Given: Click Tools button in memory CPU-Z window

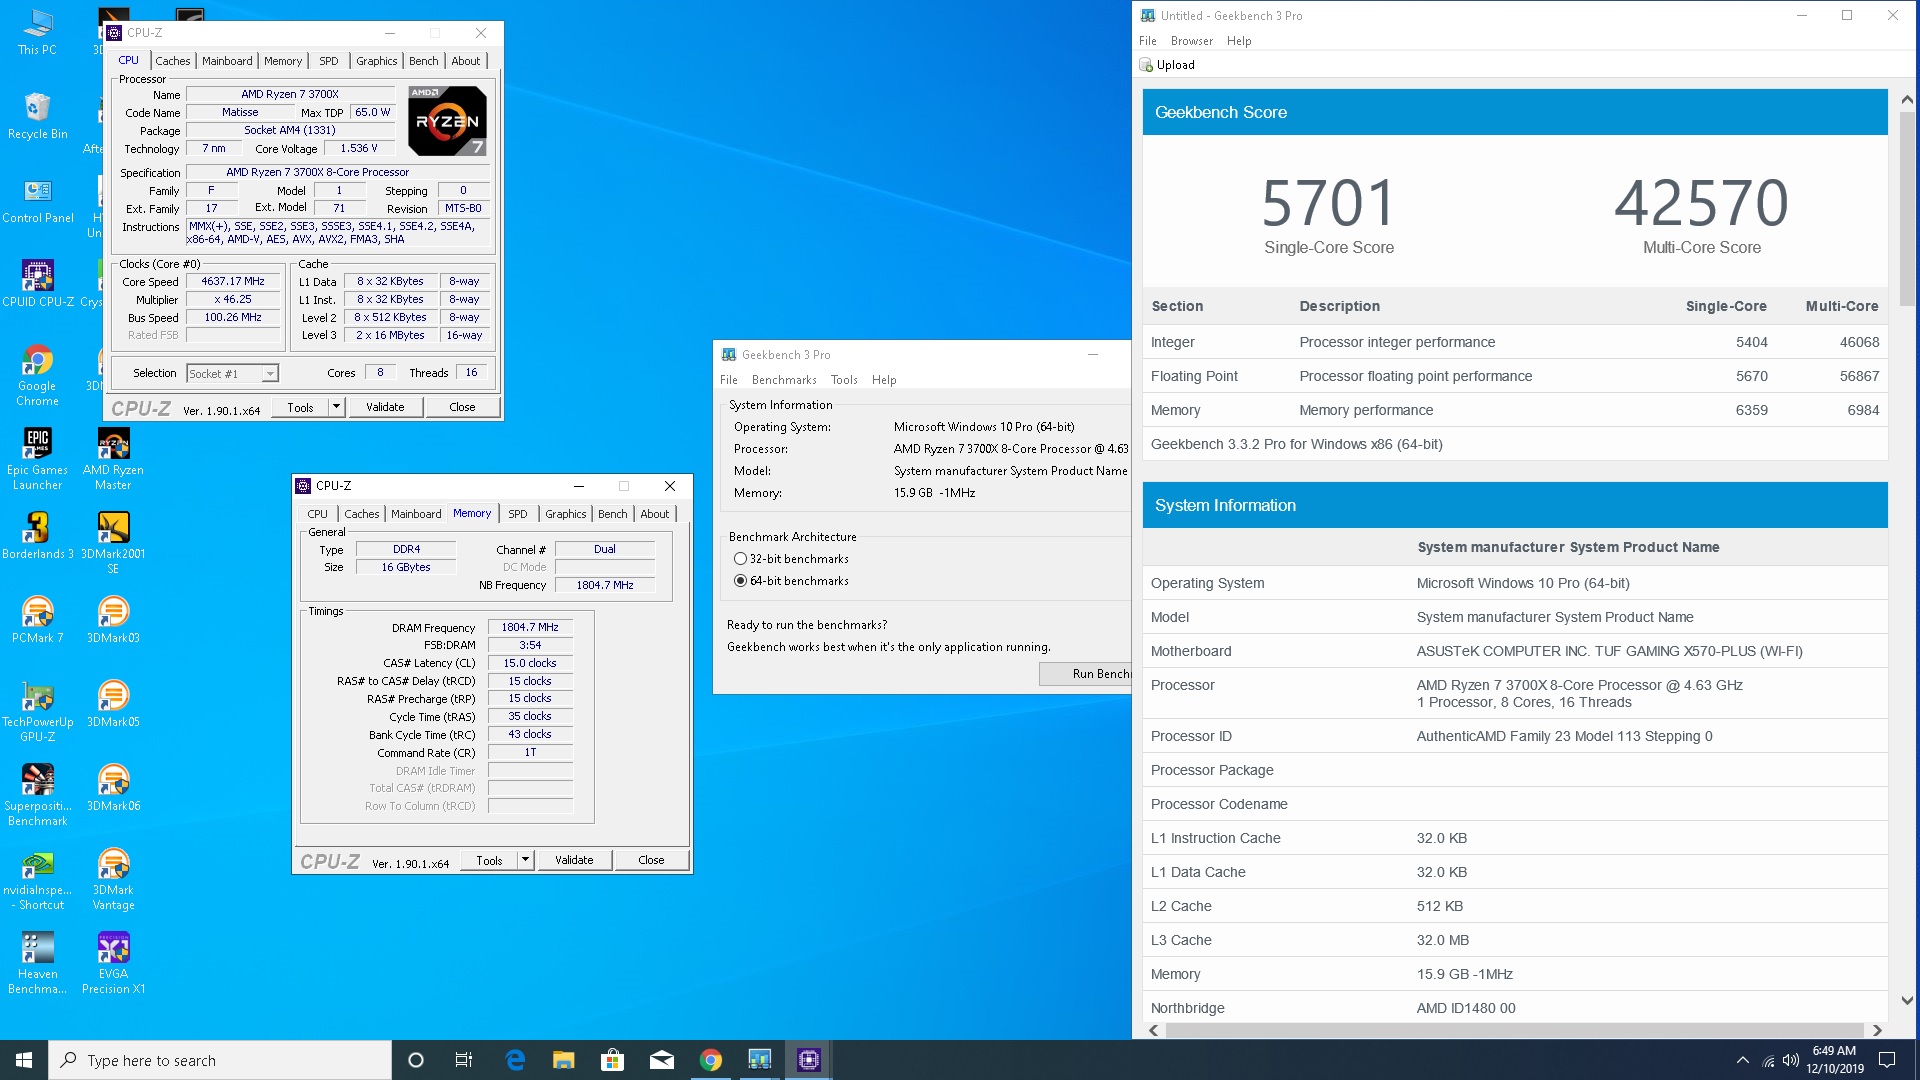Looking at the screenshot, I should 489,860.
